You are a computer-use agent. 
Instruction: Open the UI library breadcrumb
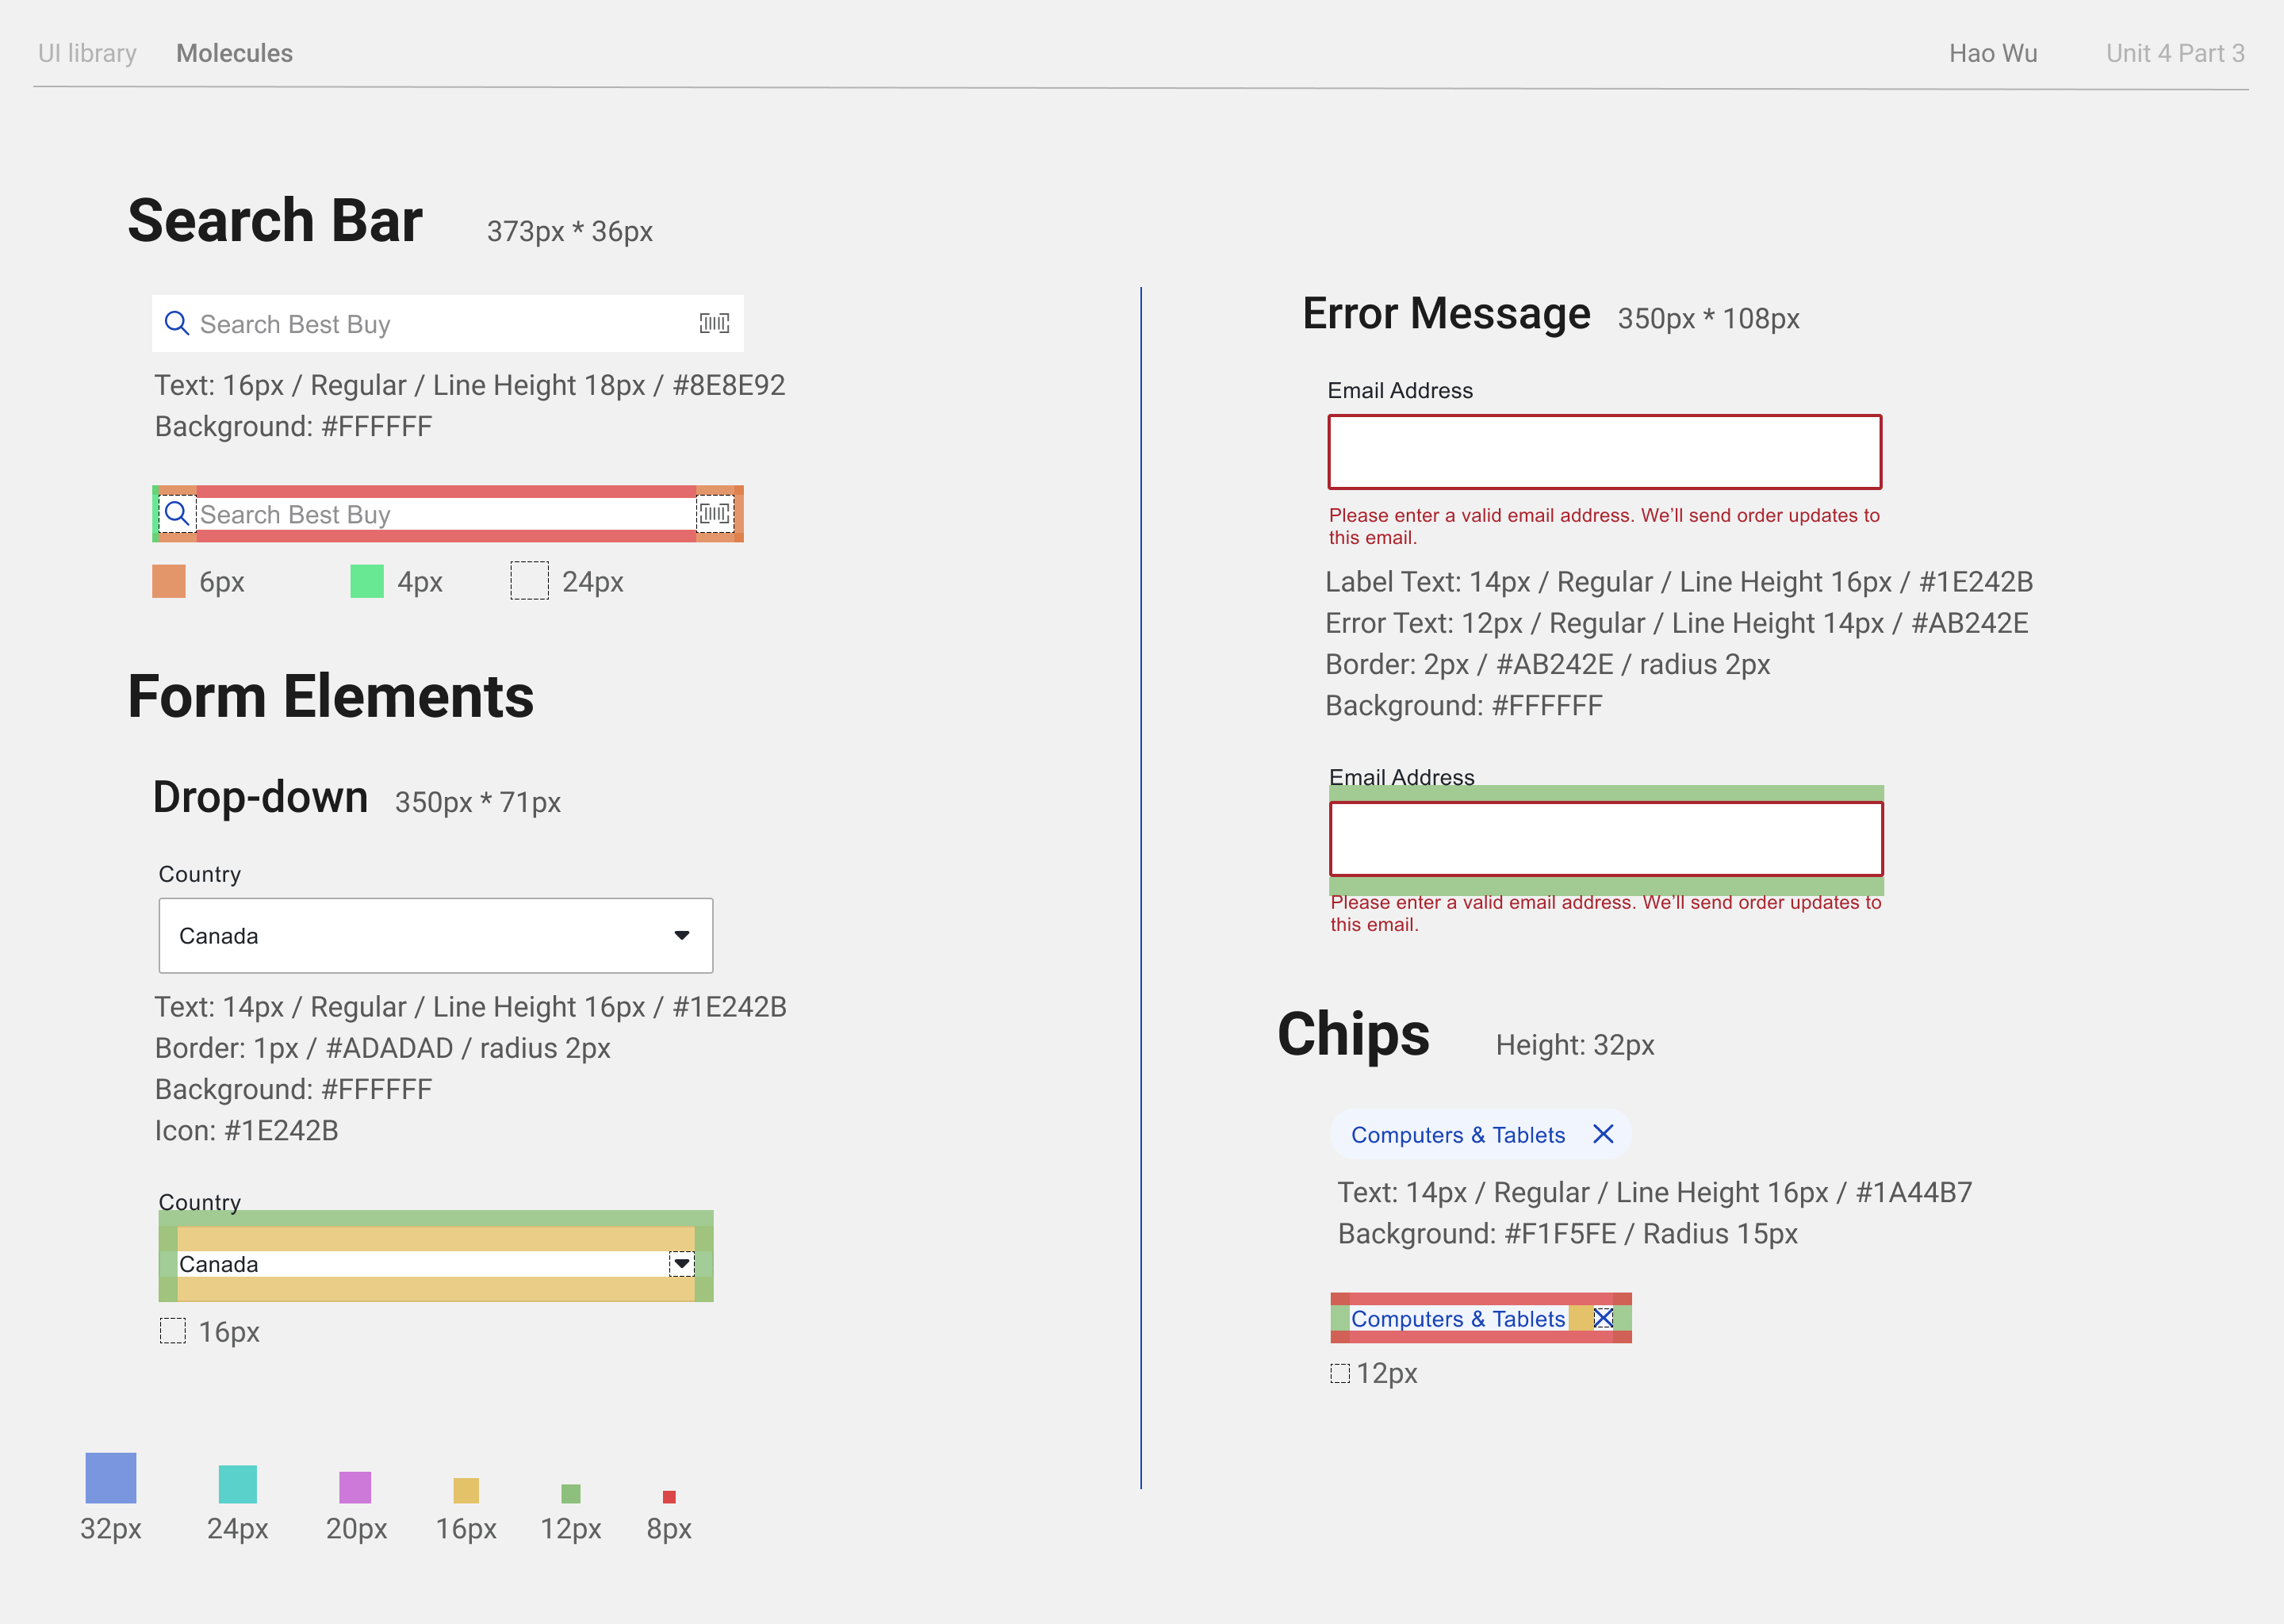click(87, 53)
